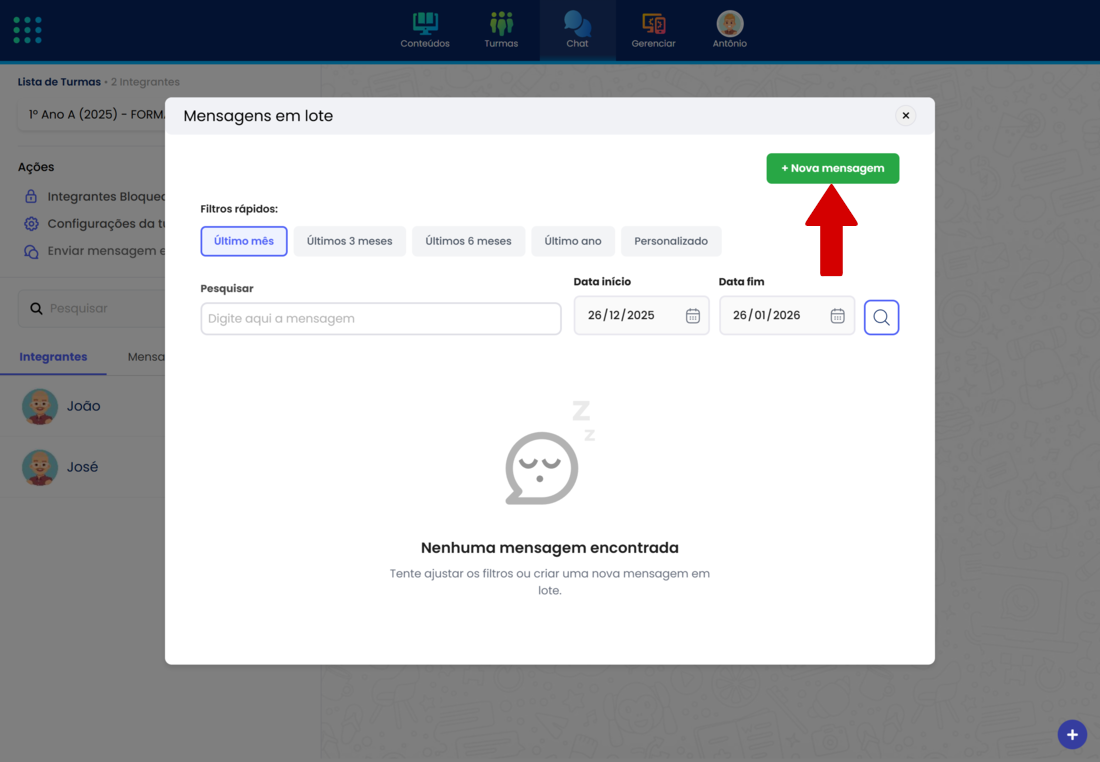Click the magnifier search button beside dates
1100x762 pixels.
coord(881,317)
